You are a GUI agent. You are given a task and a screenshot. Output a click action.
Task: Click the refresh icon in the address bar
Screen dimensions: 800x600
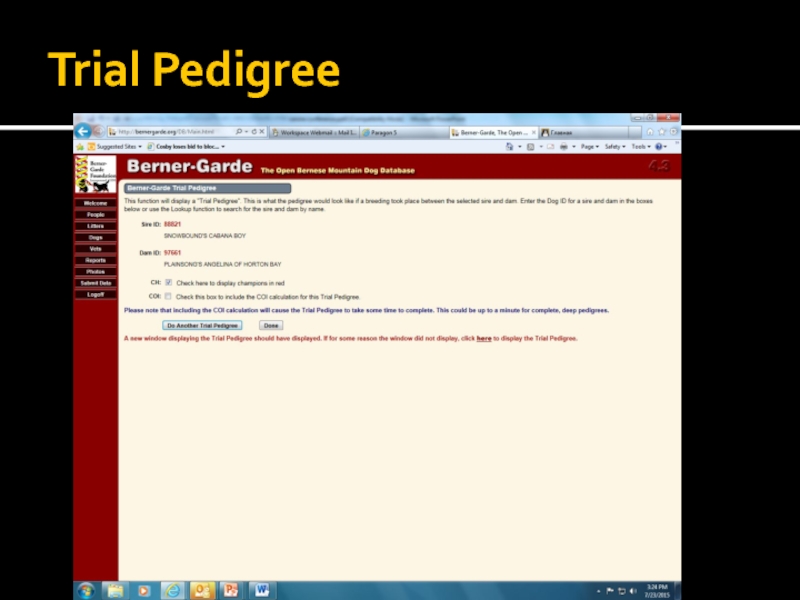pyautogui.click(x=254, y=132)
